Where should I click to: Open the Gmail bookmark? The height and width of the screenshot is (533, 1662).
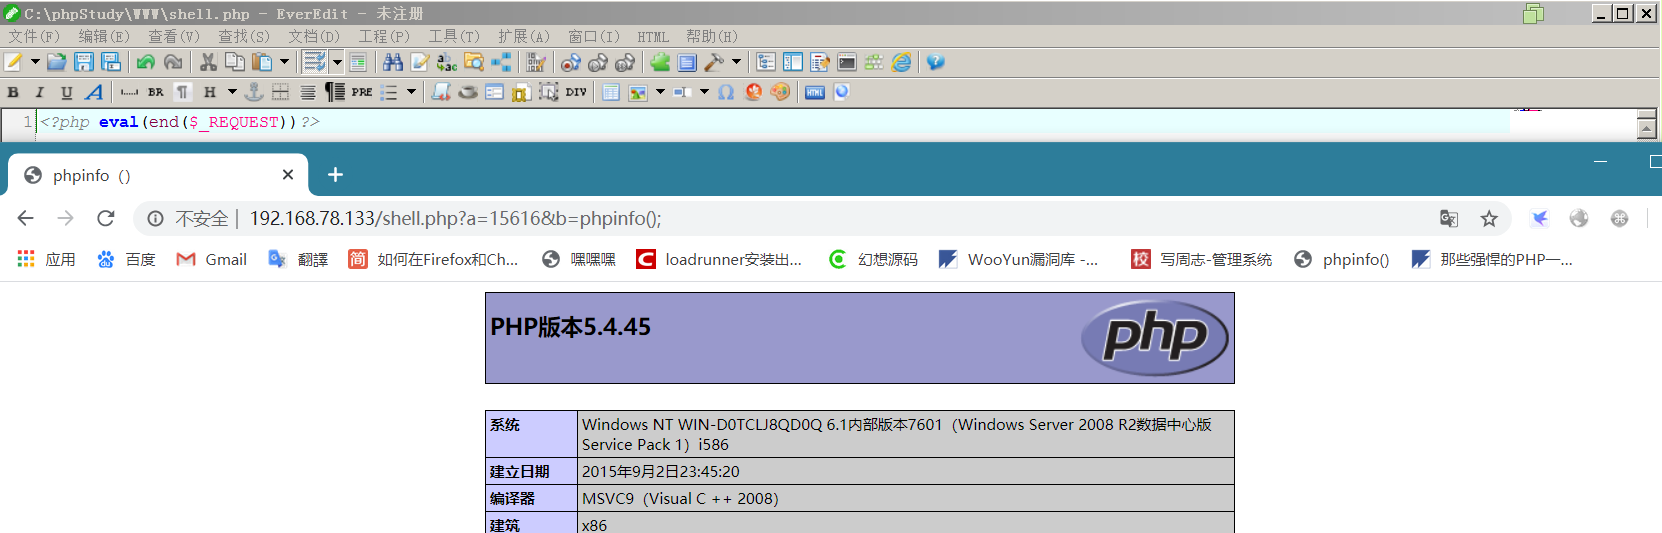(211, 259)
